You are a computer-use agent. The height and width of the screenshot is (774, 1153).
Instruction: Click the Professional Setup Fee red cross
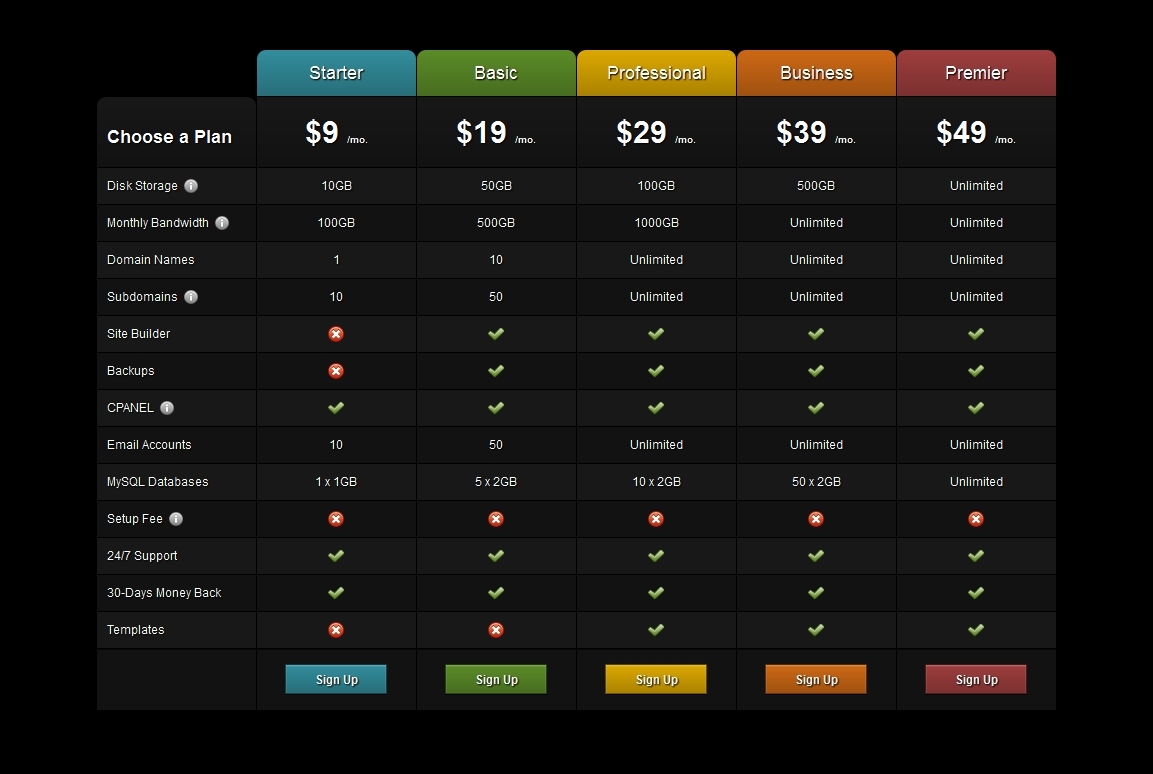coord(656,519)
